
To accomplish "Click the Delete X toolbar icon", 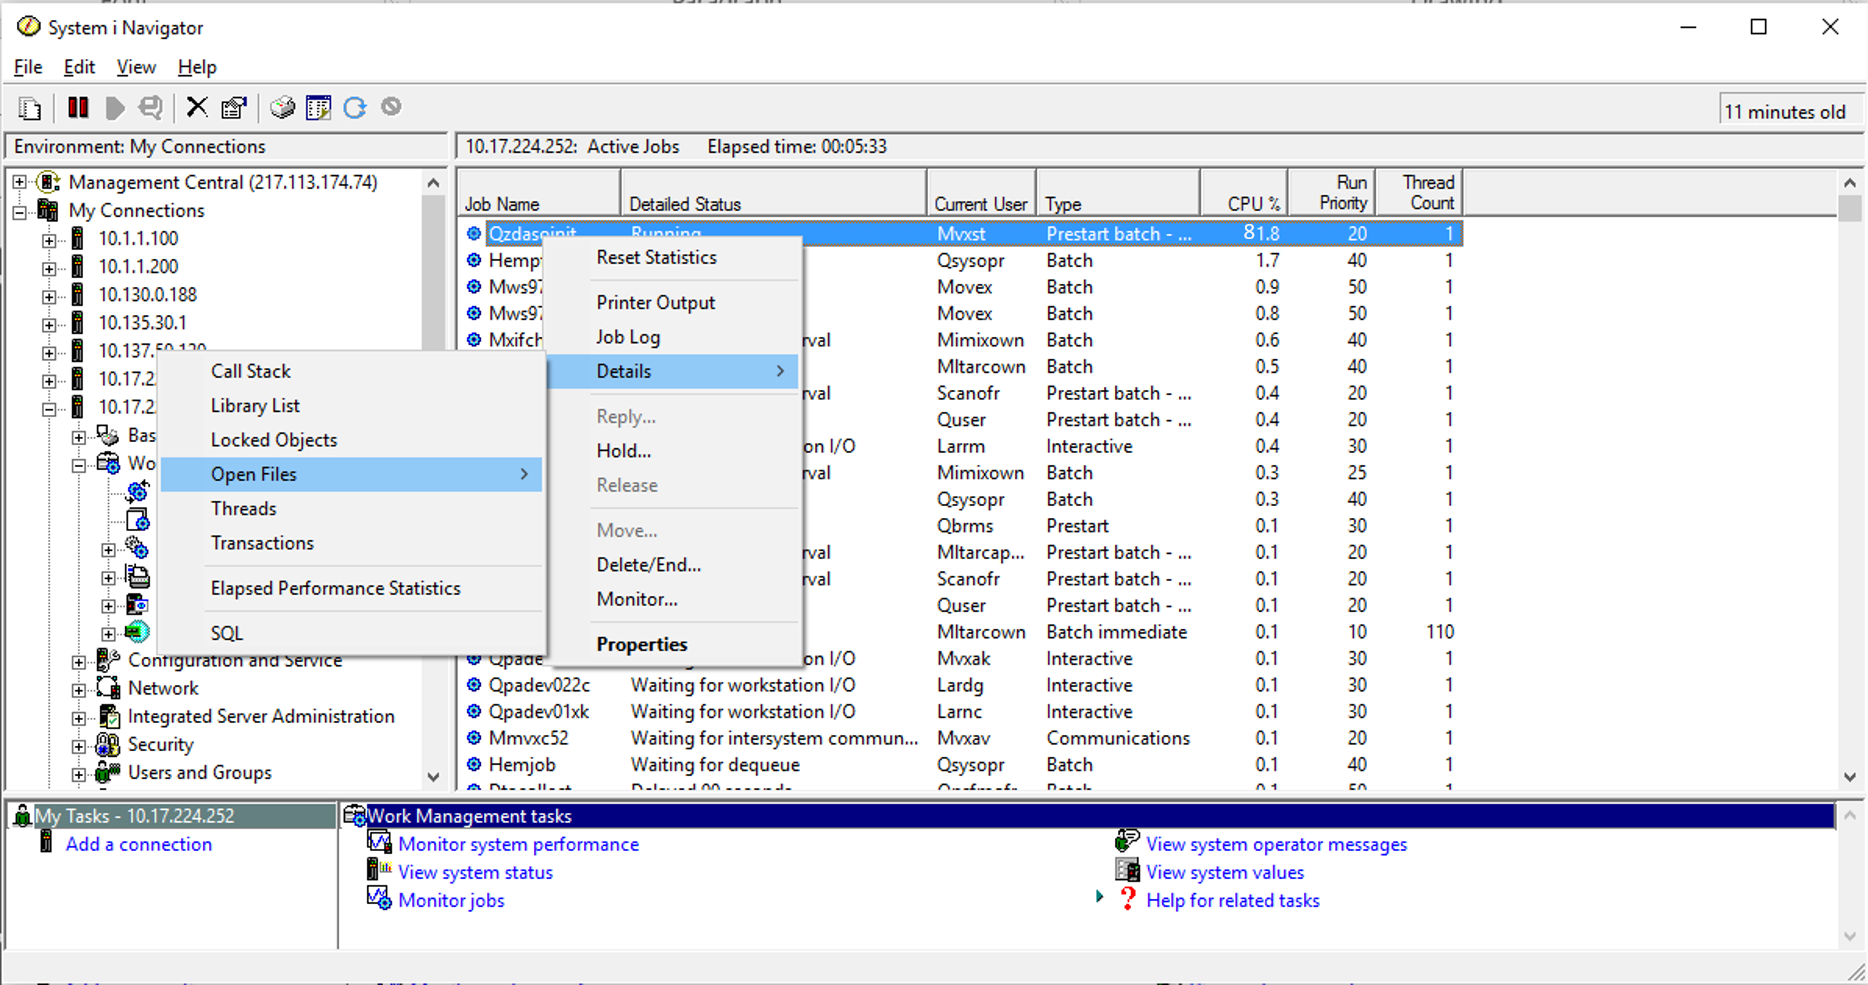I will click(197, 108).
